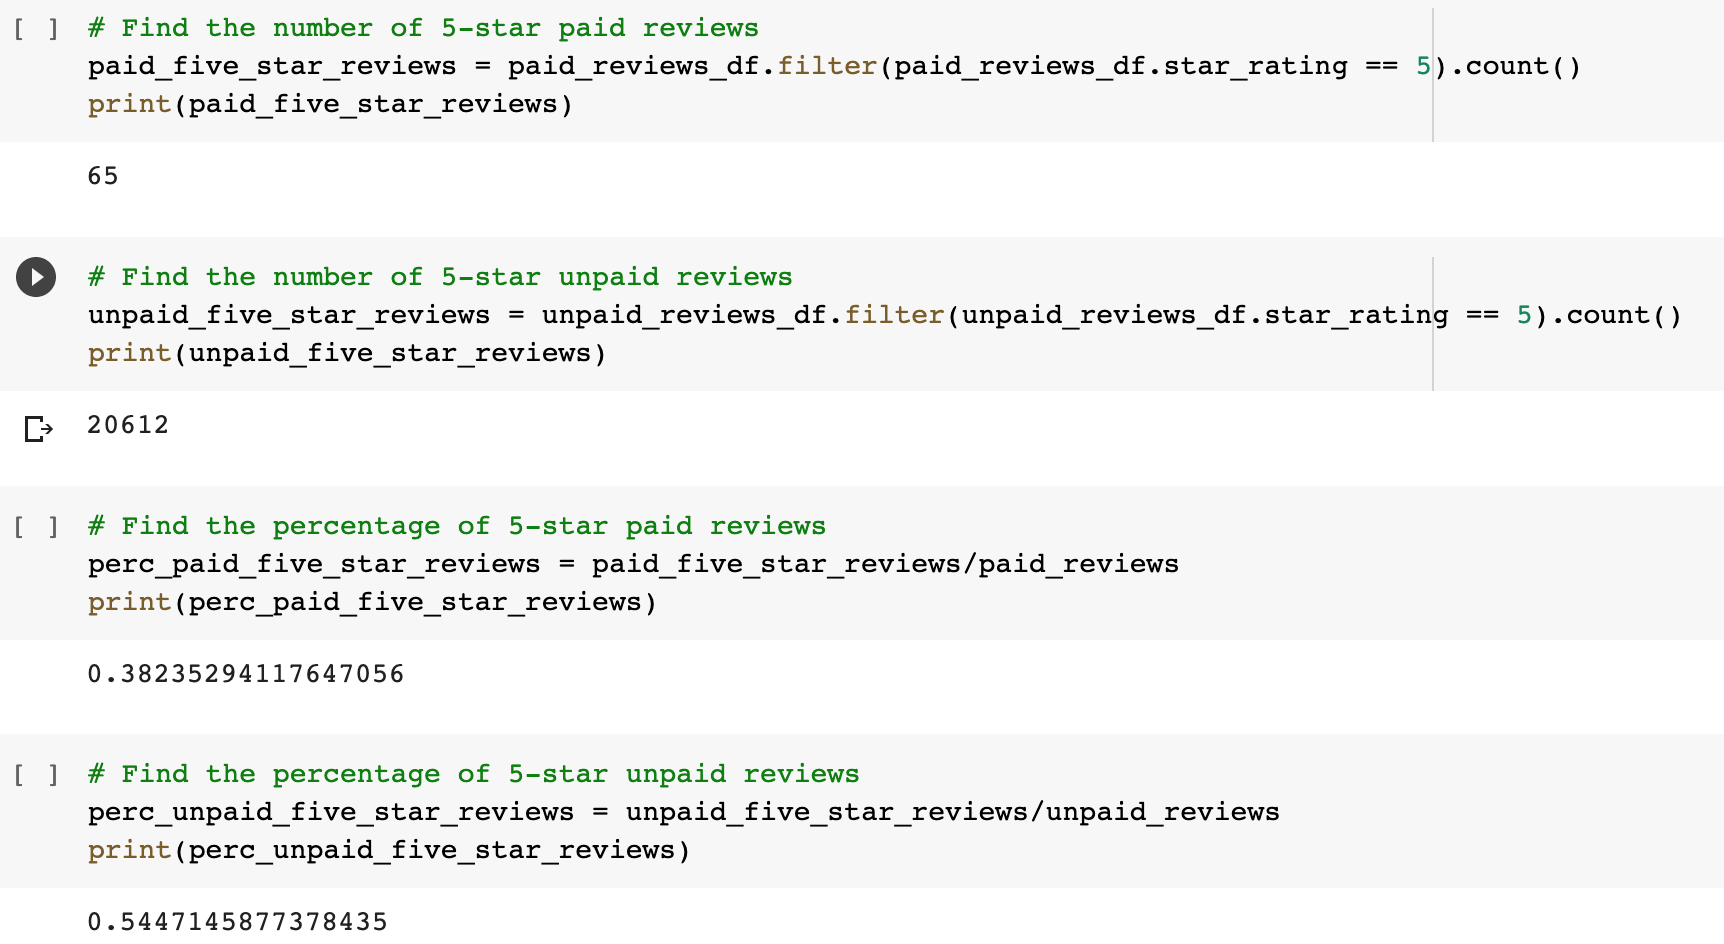This screenshot has width=1724, height=944.
Task: Click the run bracket of the percentage unpaid reviews cell
Action: click(36, 774)
